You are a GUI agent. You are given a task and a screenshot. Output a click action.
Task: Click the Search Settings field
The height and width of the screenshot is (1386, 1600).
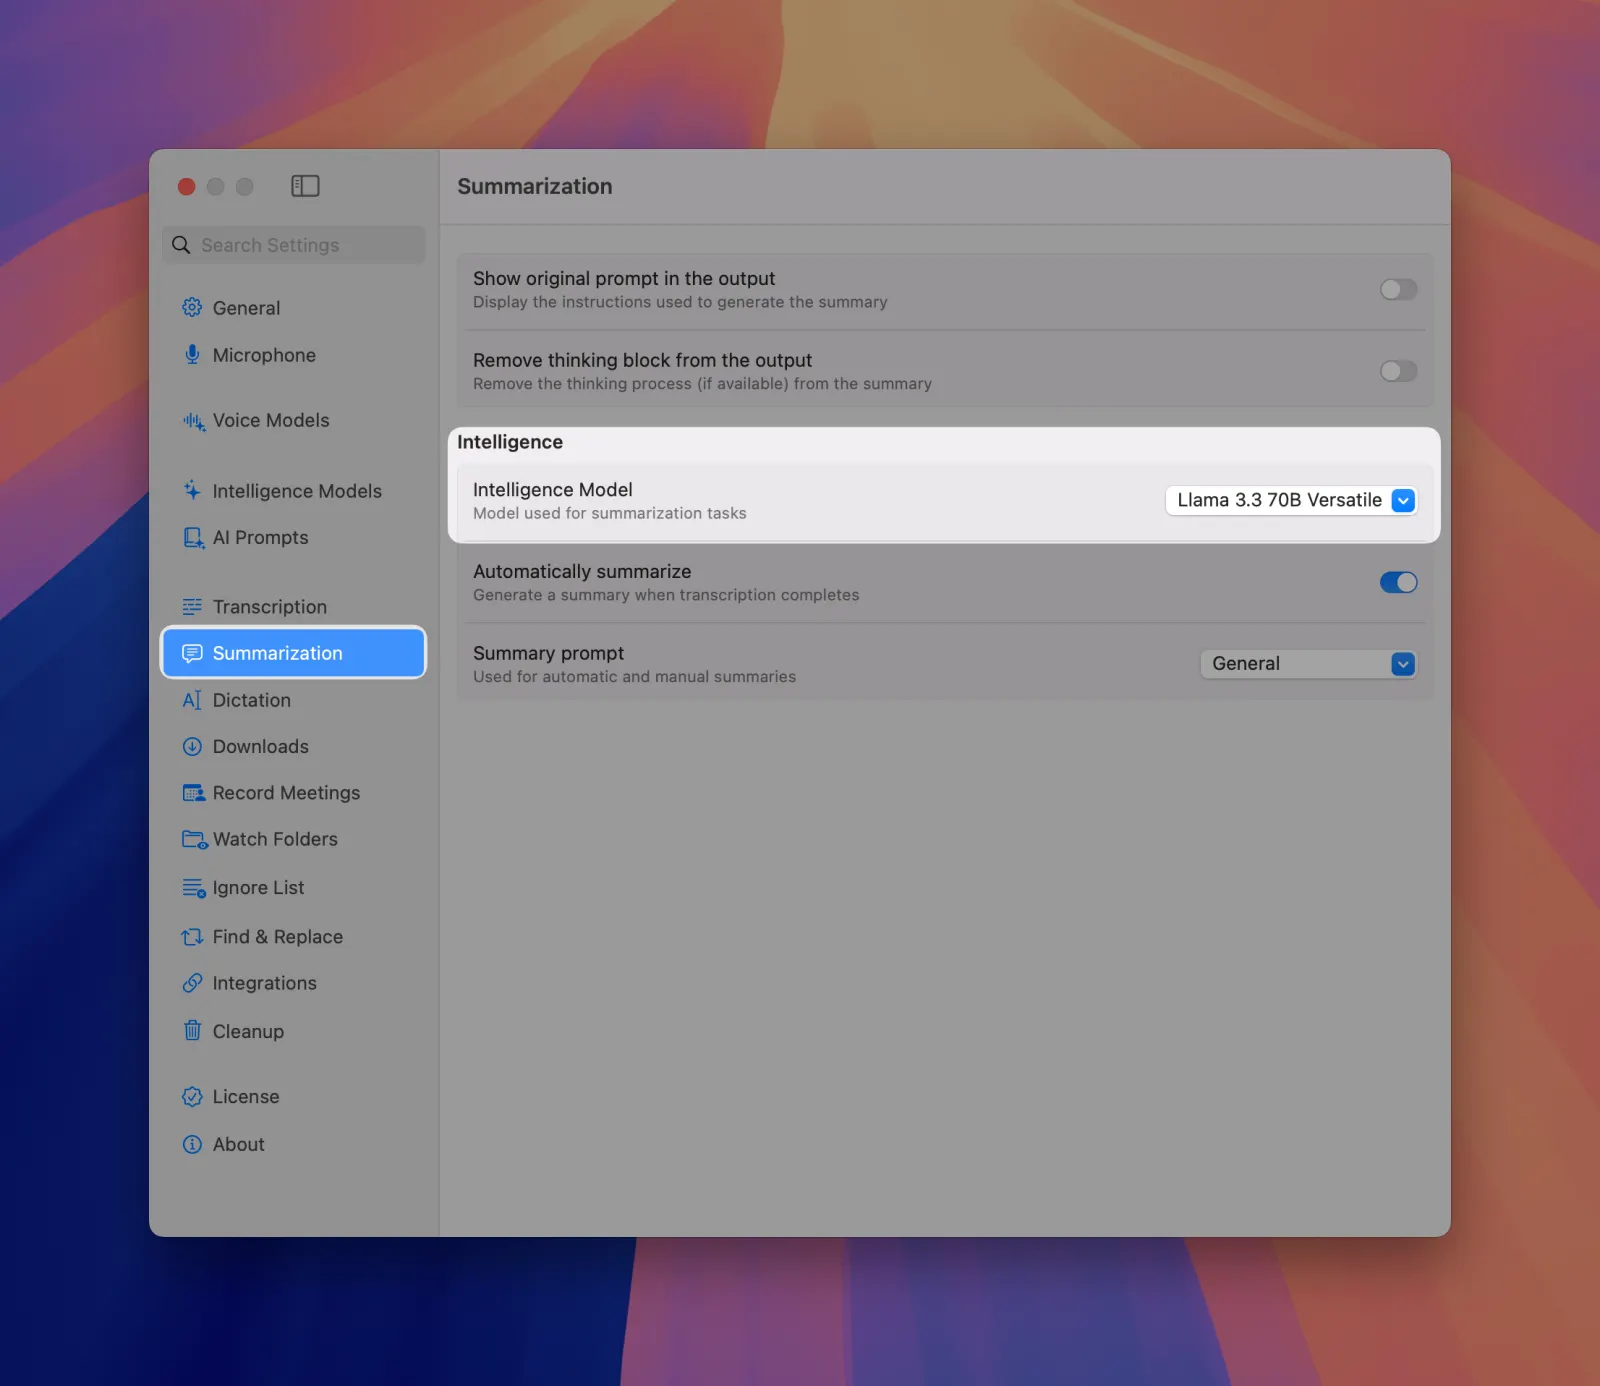[x=293, y=245]
